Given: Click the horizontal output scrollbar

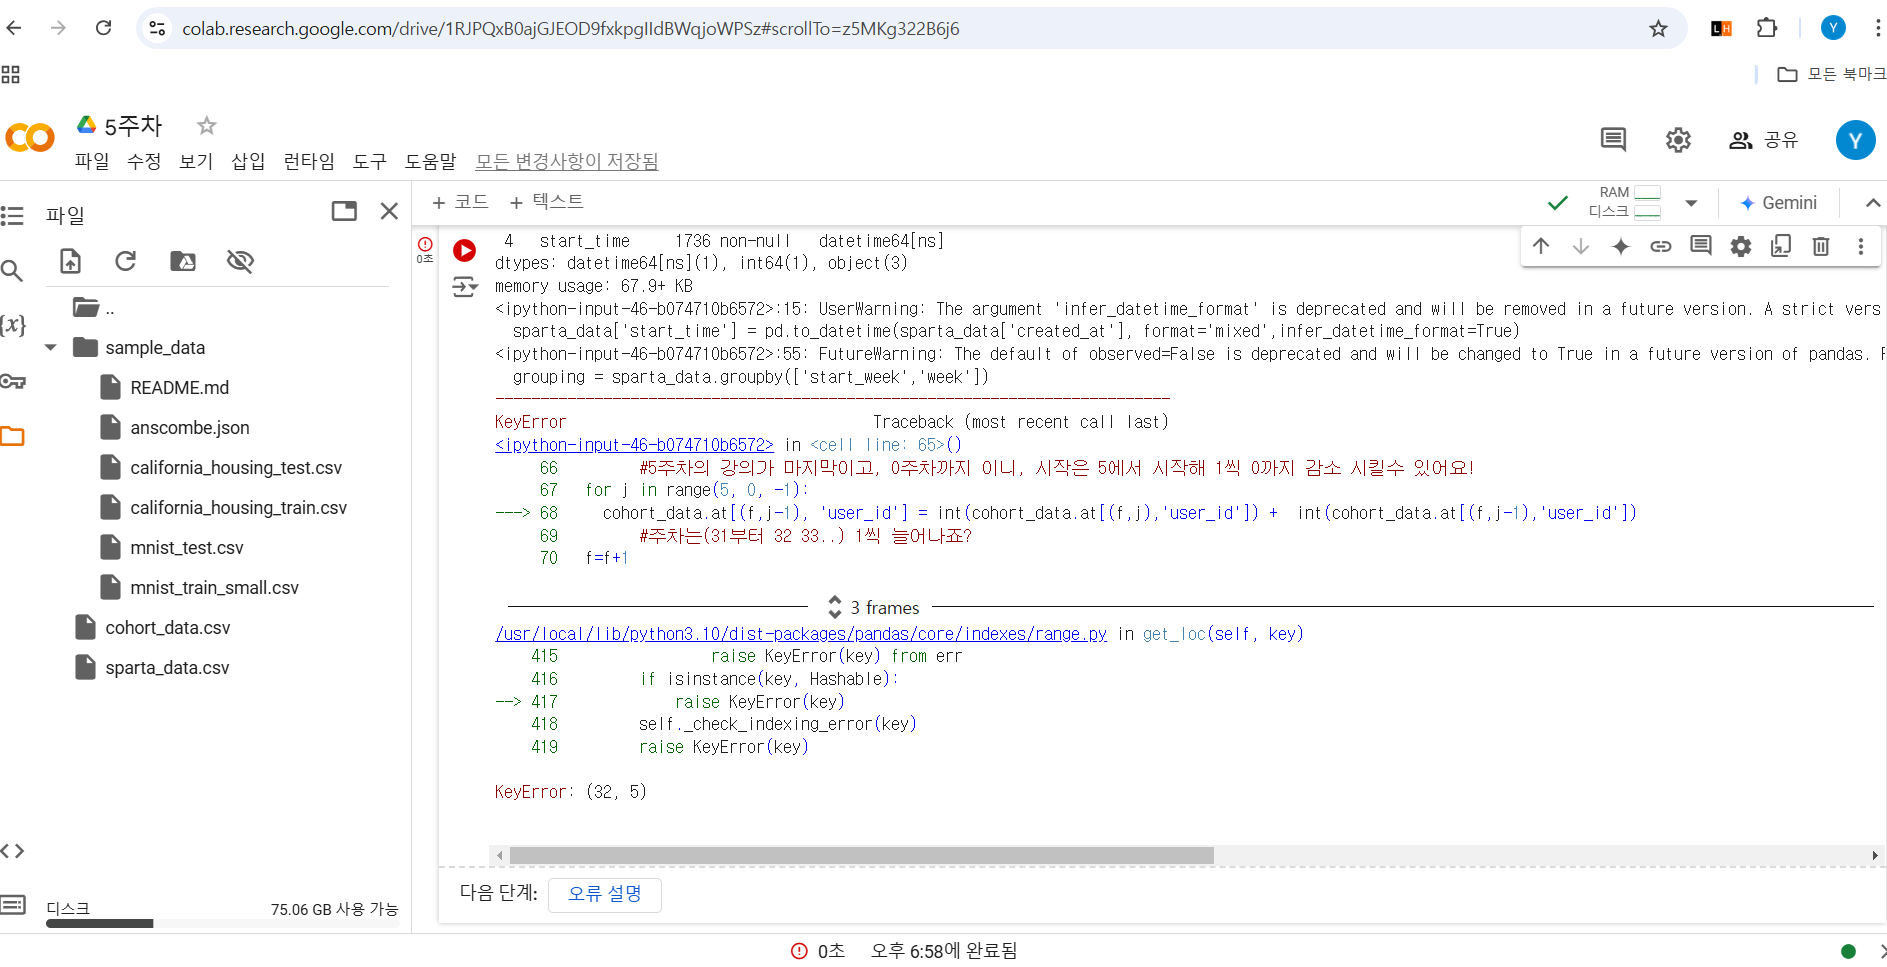Looking at the screenshot, I should click(x=861, y=856).
